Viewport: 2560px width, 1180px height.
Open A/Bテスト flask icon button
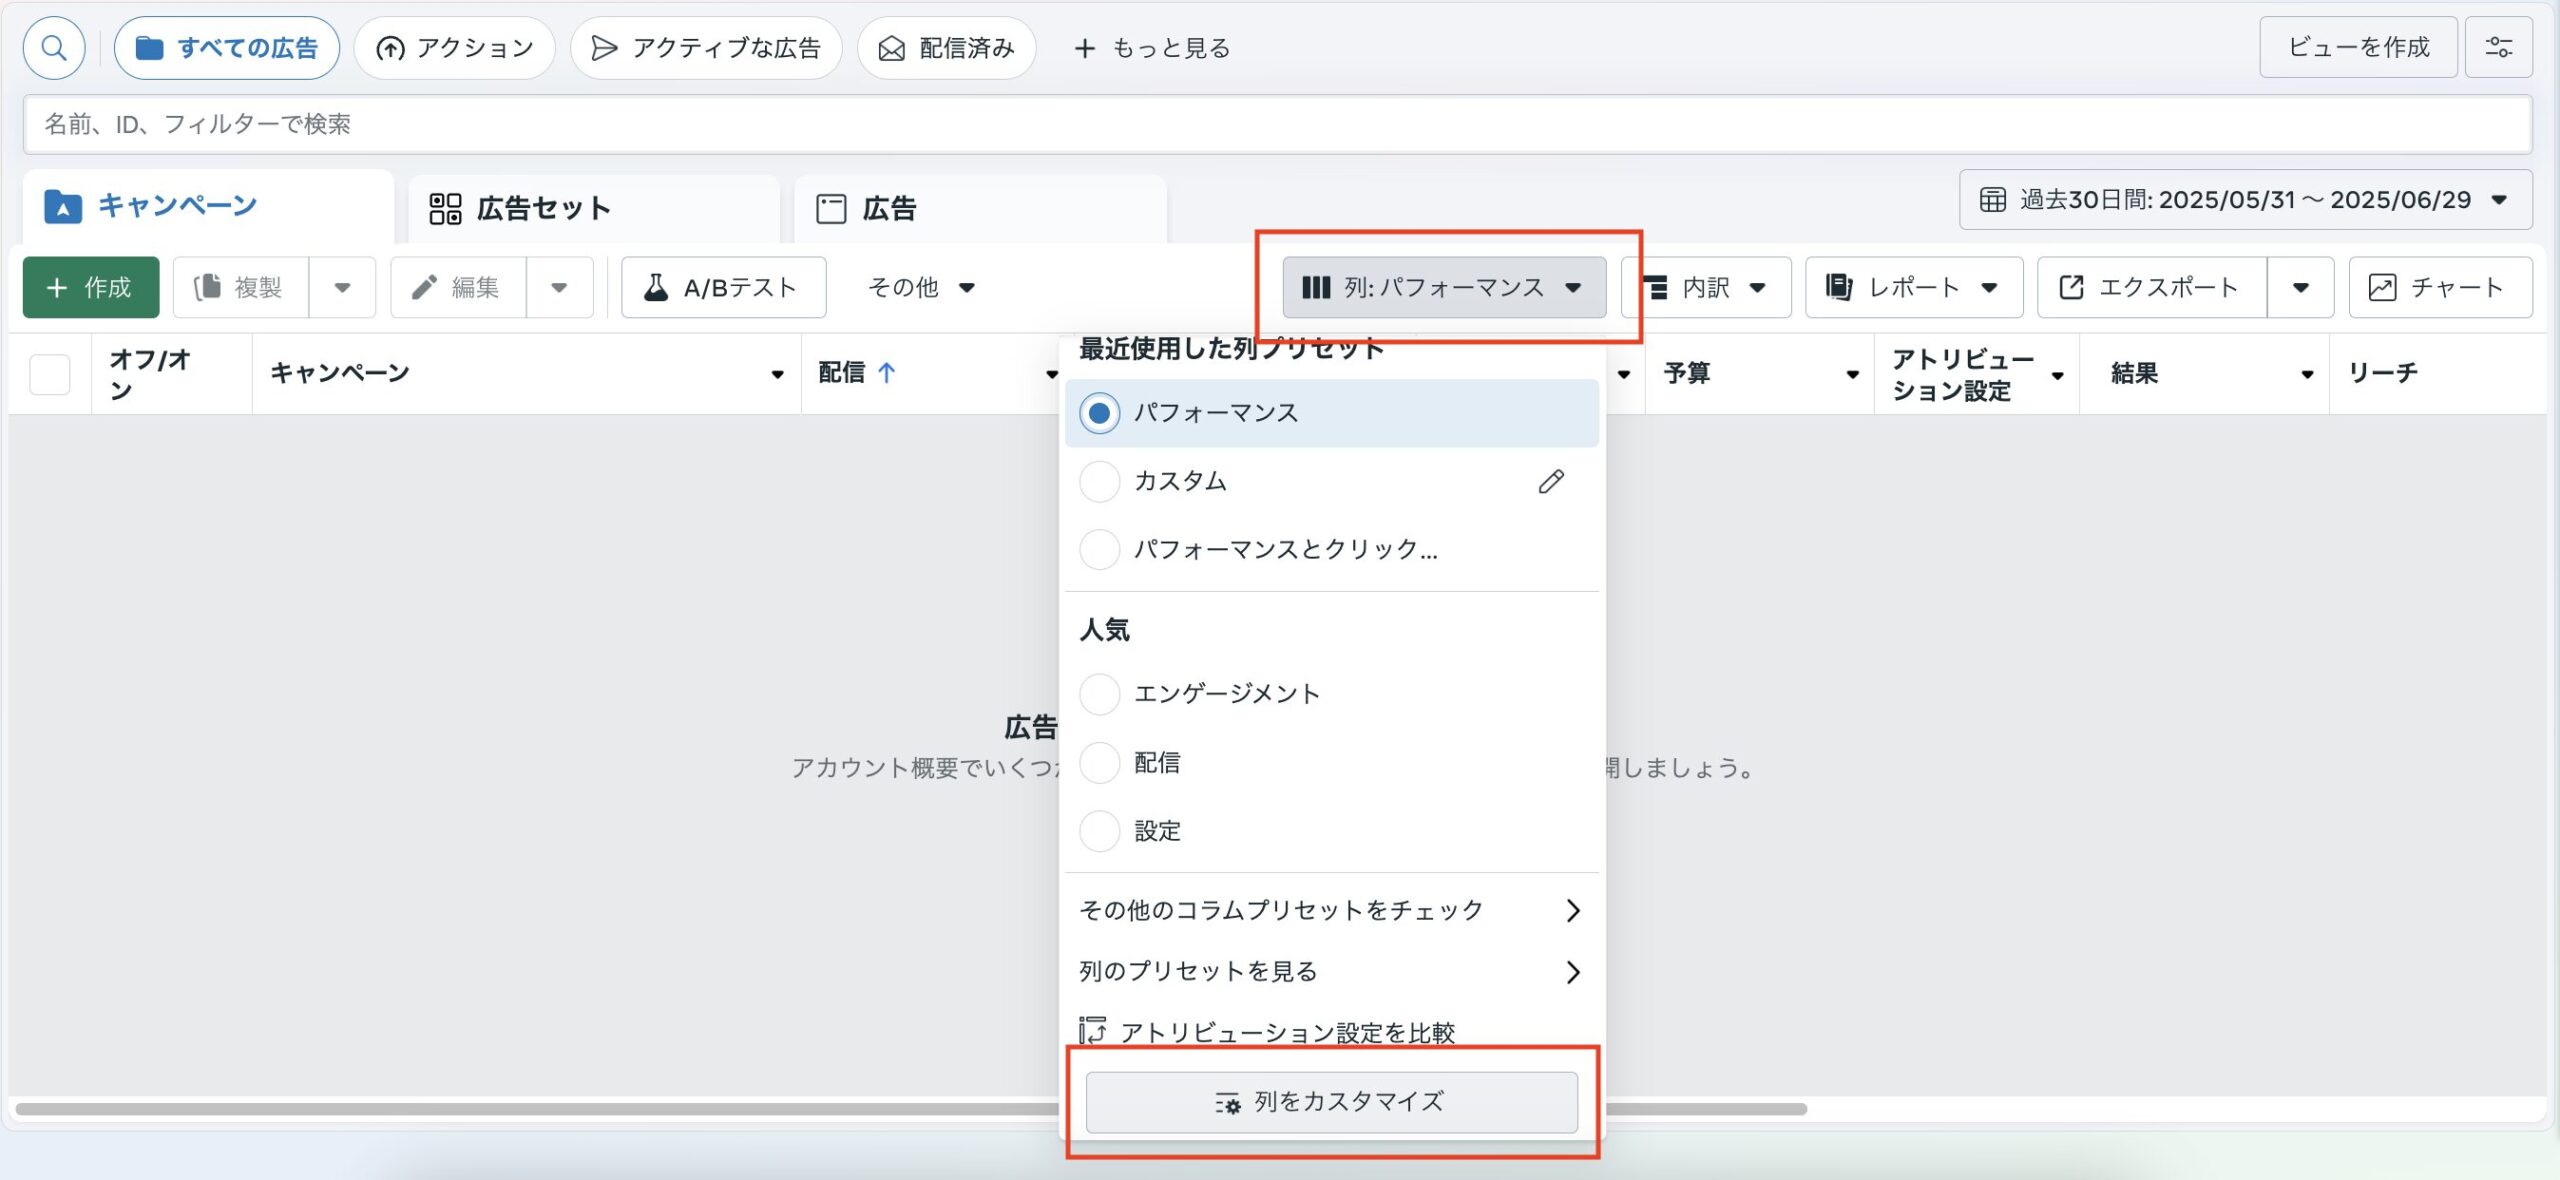coord(723,288)
